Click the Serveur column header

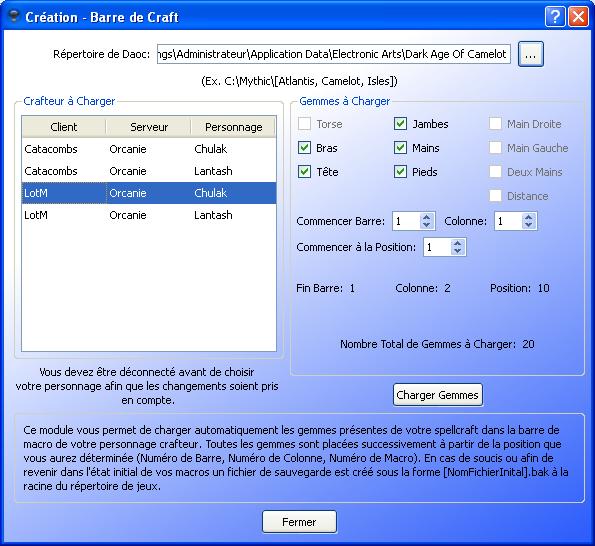click(148, 127)
